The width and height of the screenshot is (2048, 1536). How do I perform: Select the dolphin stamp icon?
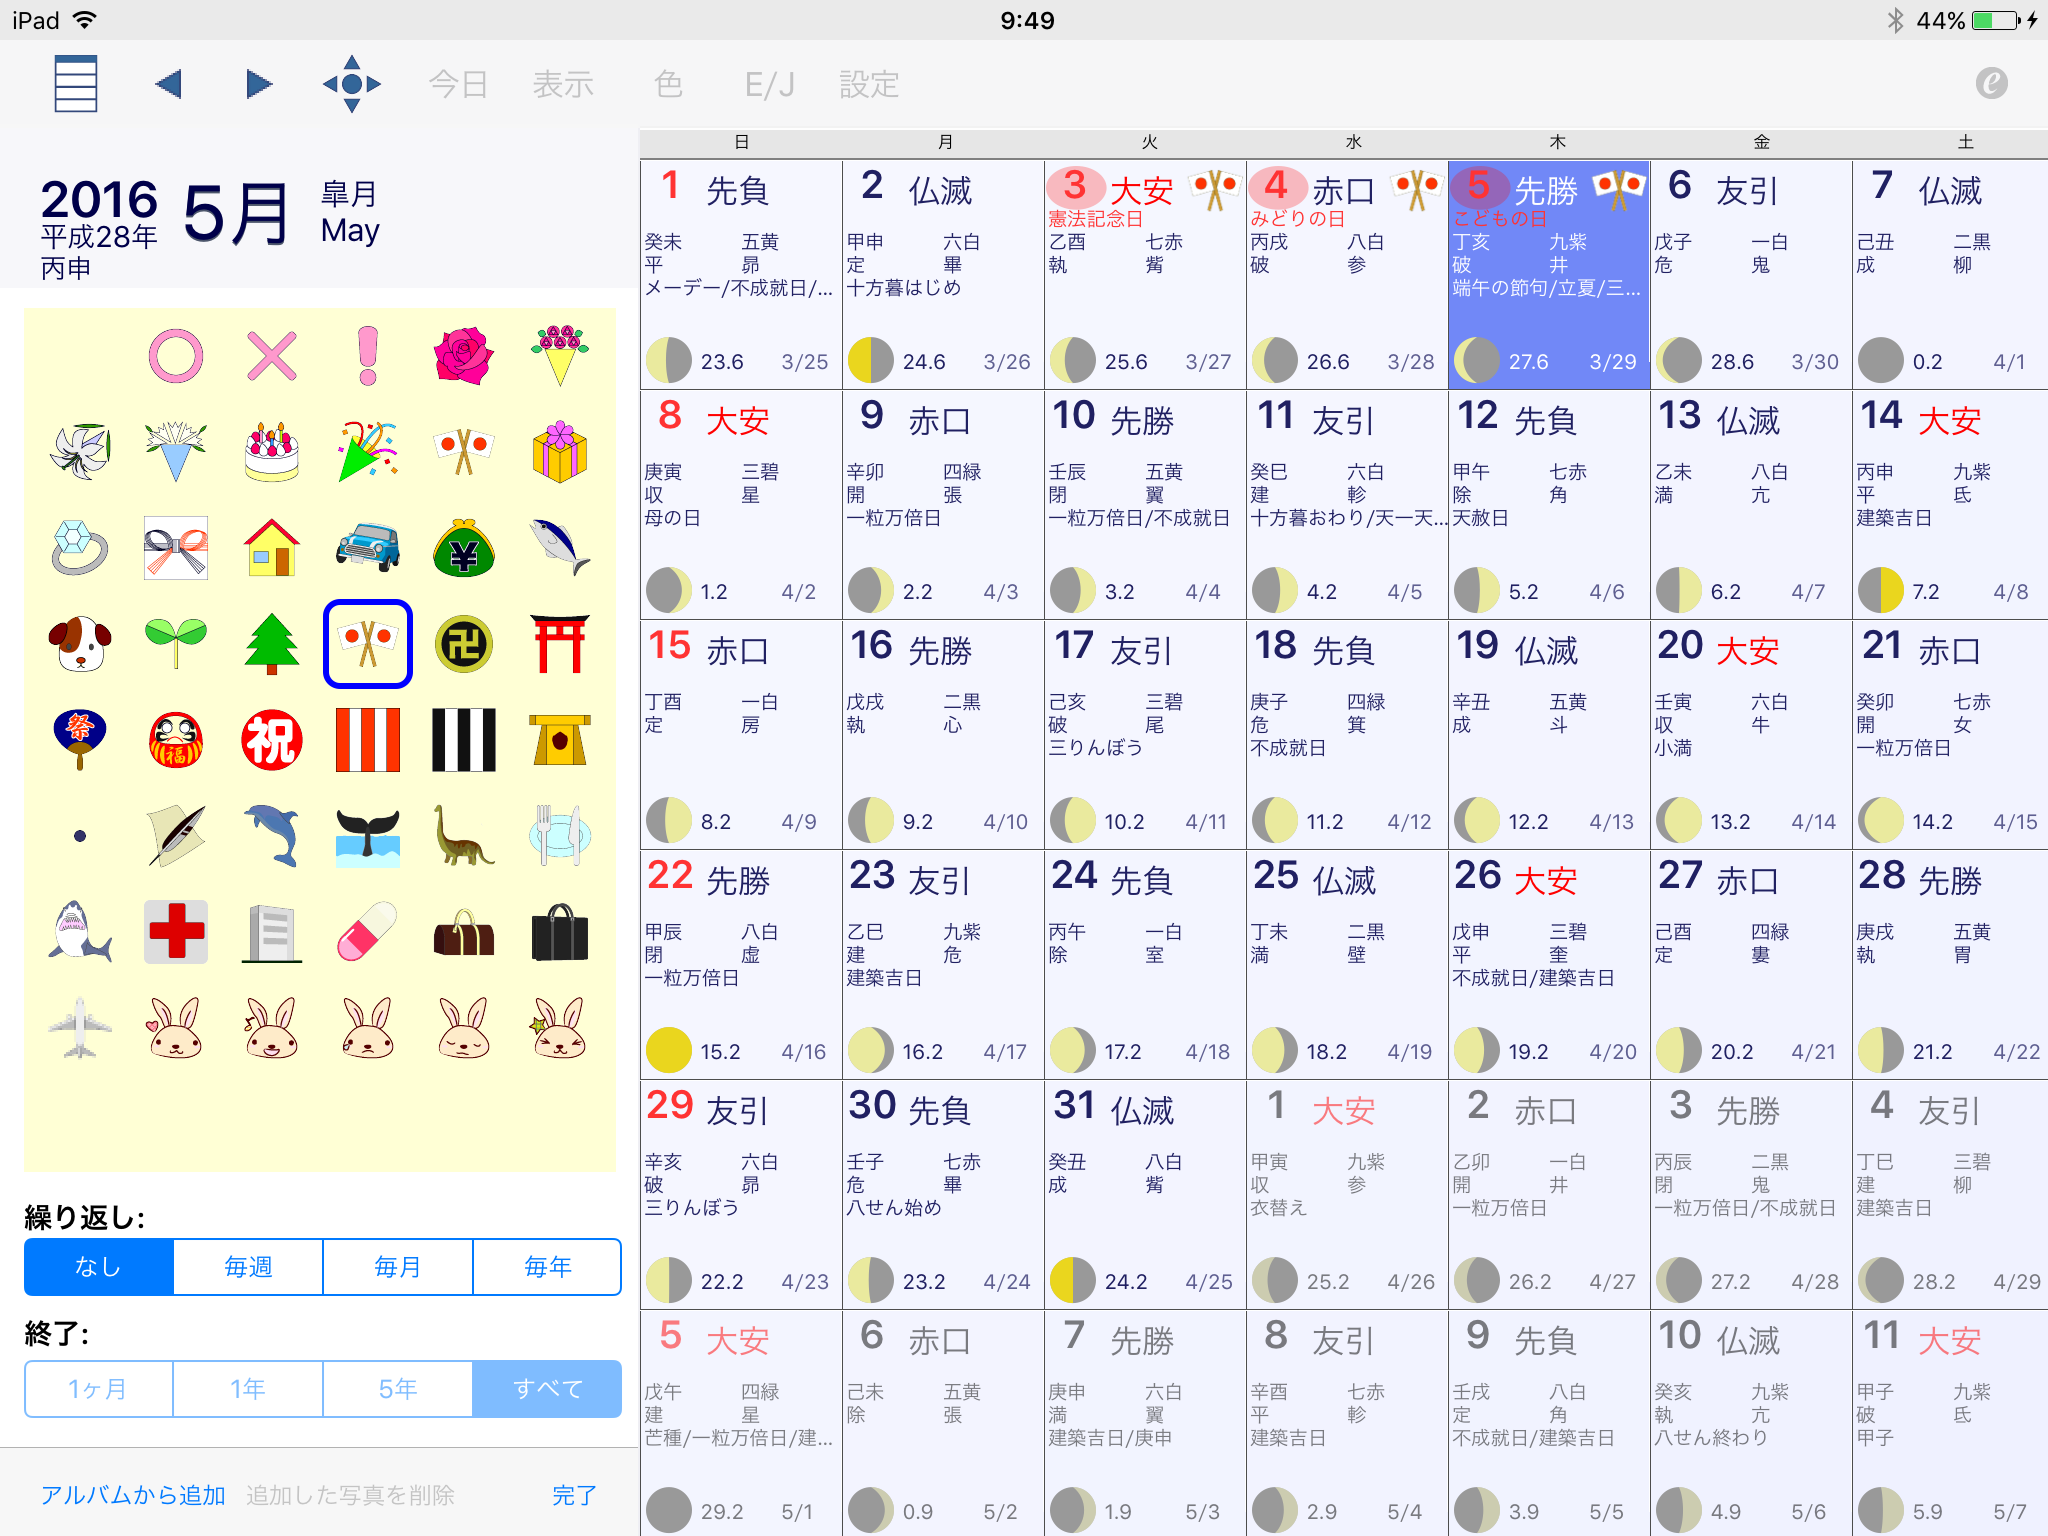(x=272, y=835)
